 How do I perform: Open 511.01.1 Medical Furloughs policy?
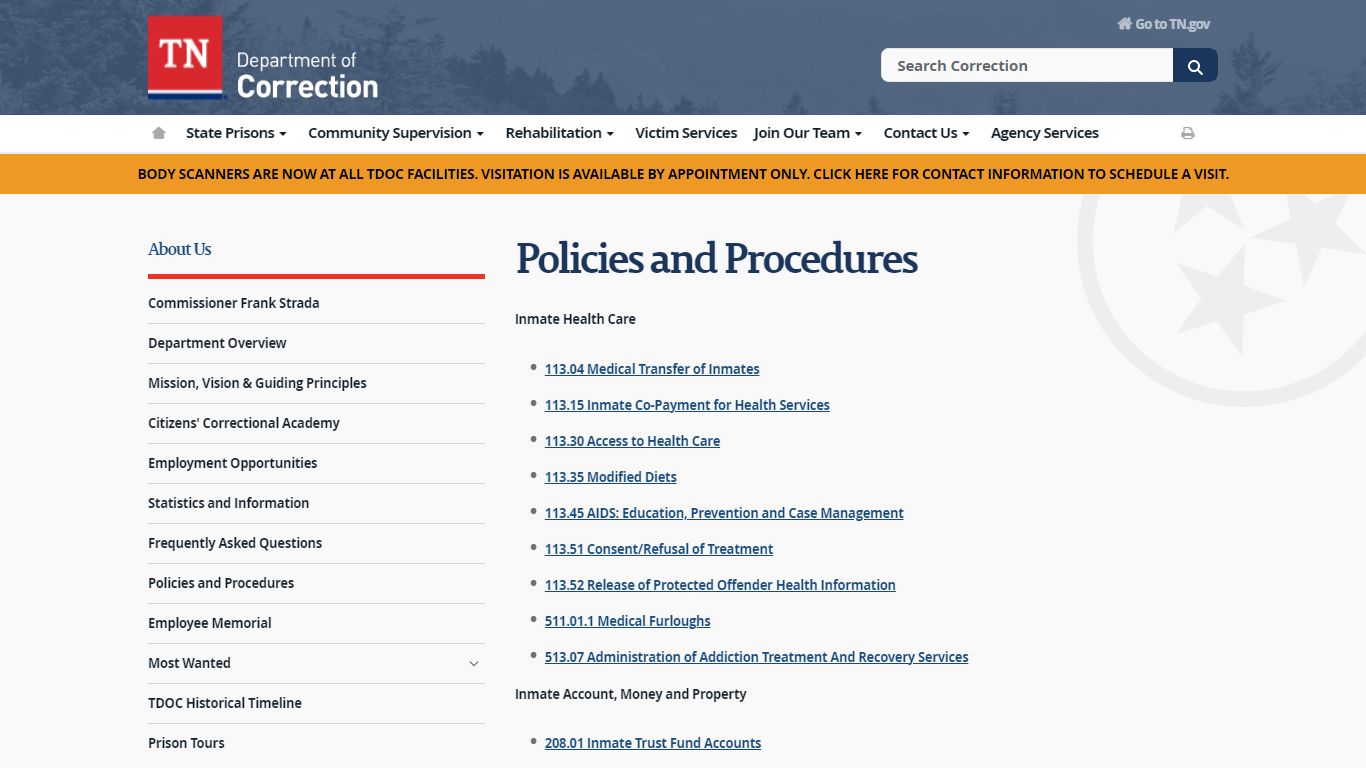(x=628, y=621)
